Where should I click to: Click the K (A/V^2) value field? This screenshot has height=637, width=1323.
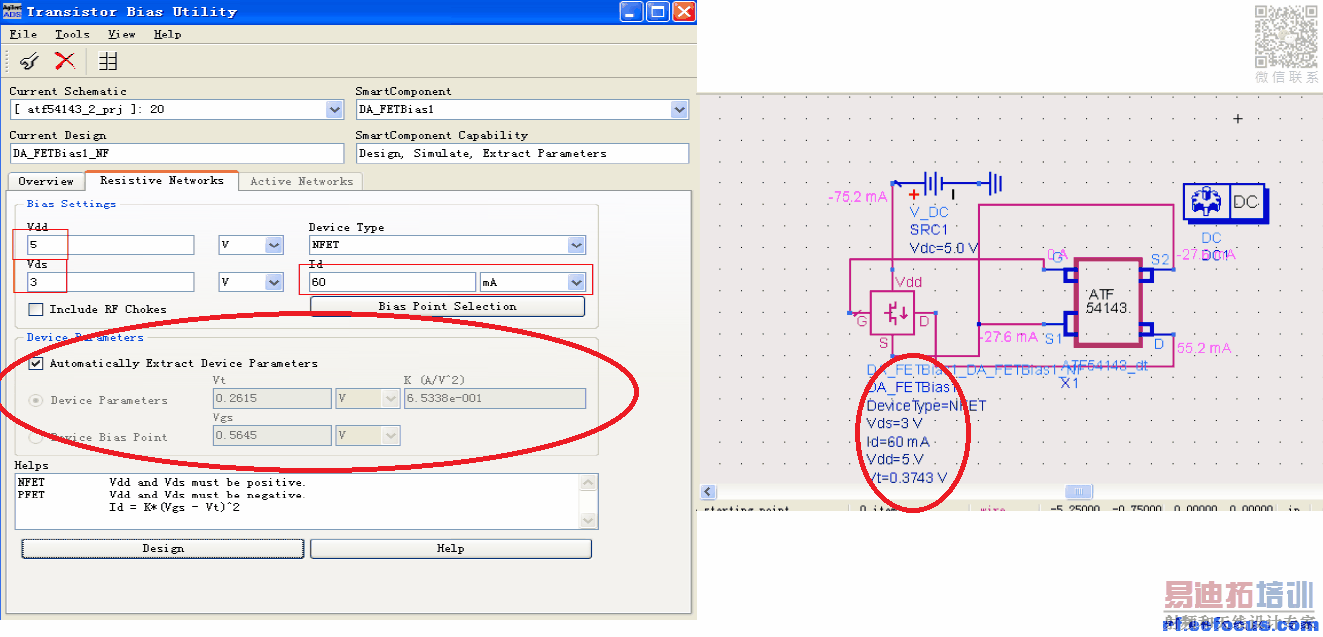click(495, 399)
